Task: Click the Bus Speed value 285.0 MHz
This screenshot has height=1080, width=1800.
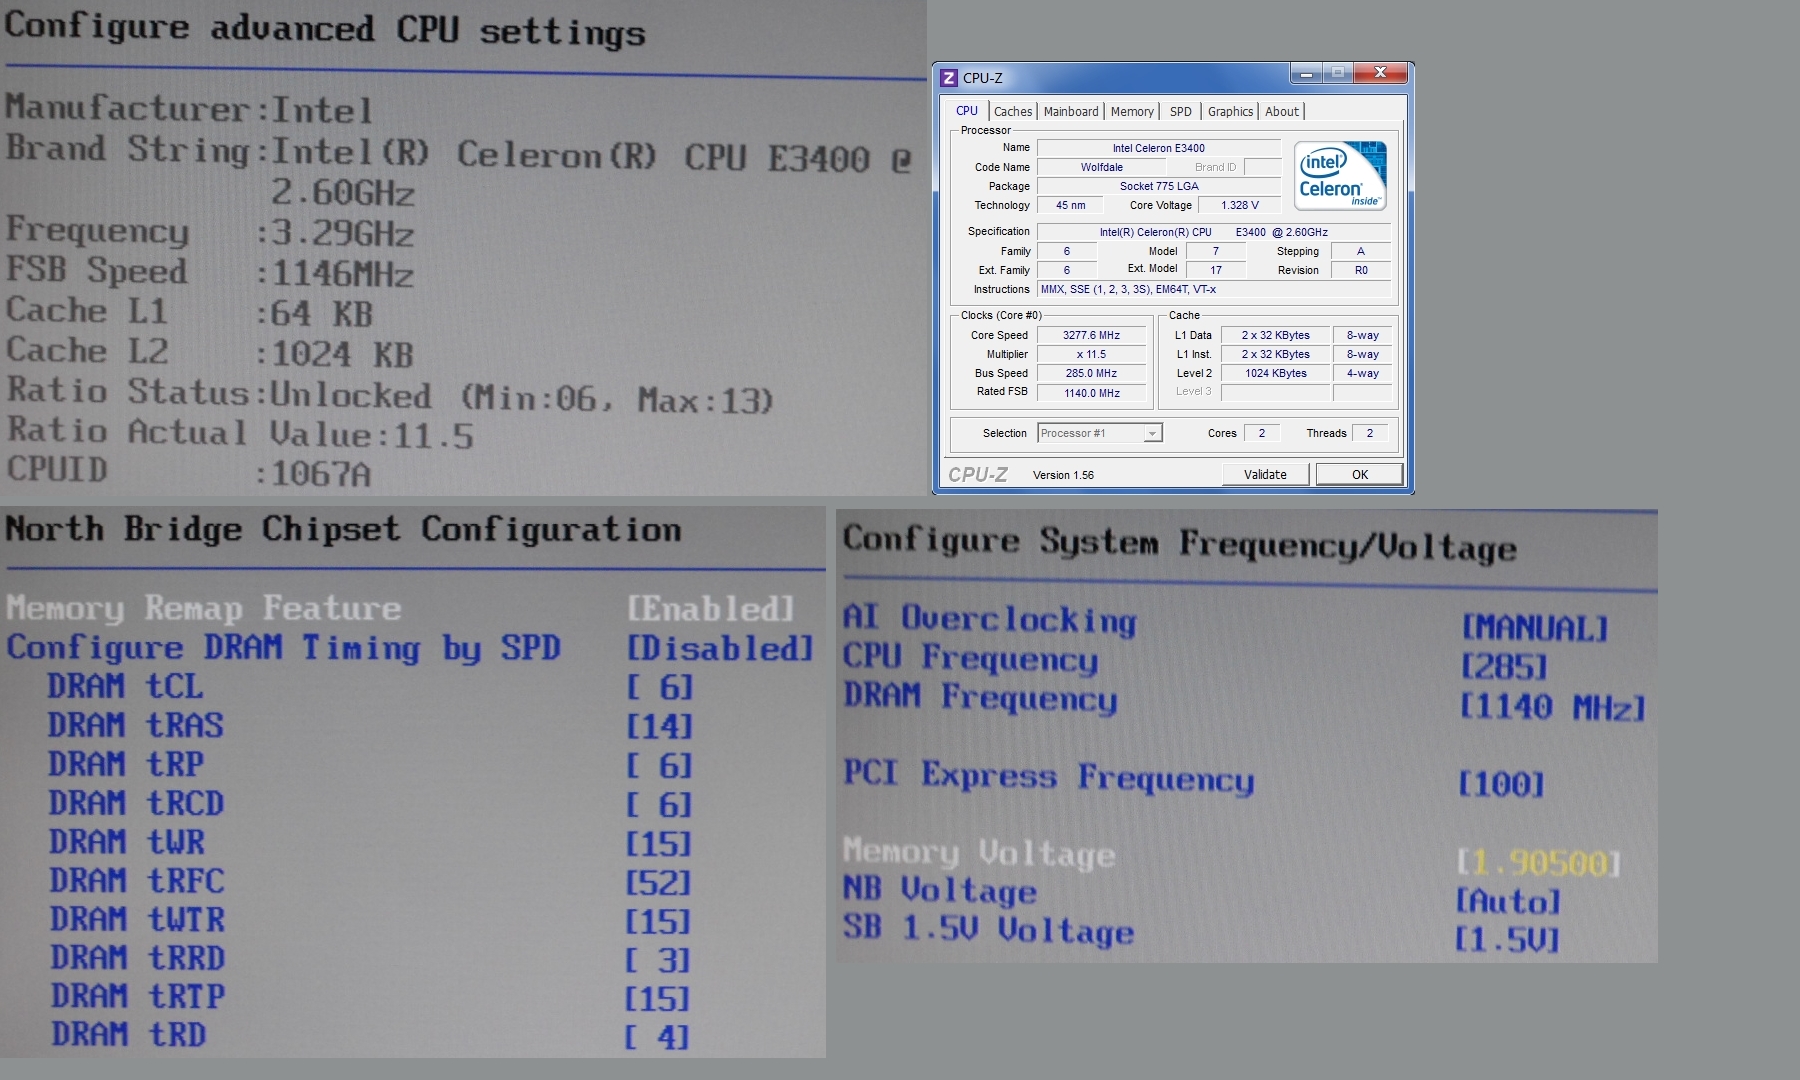Action: pos(1091,373)
